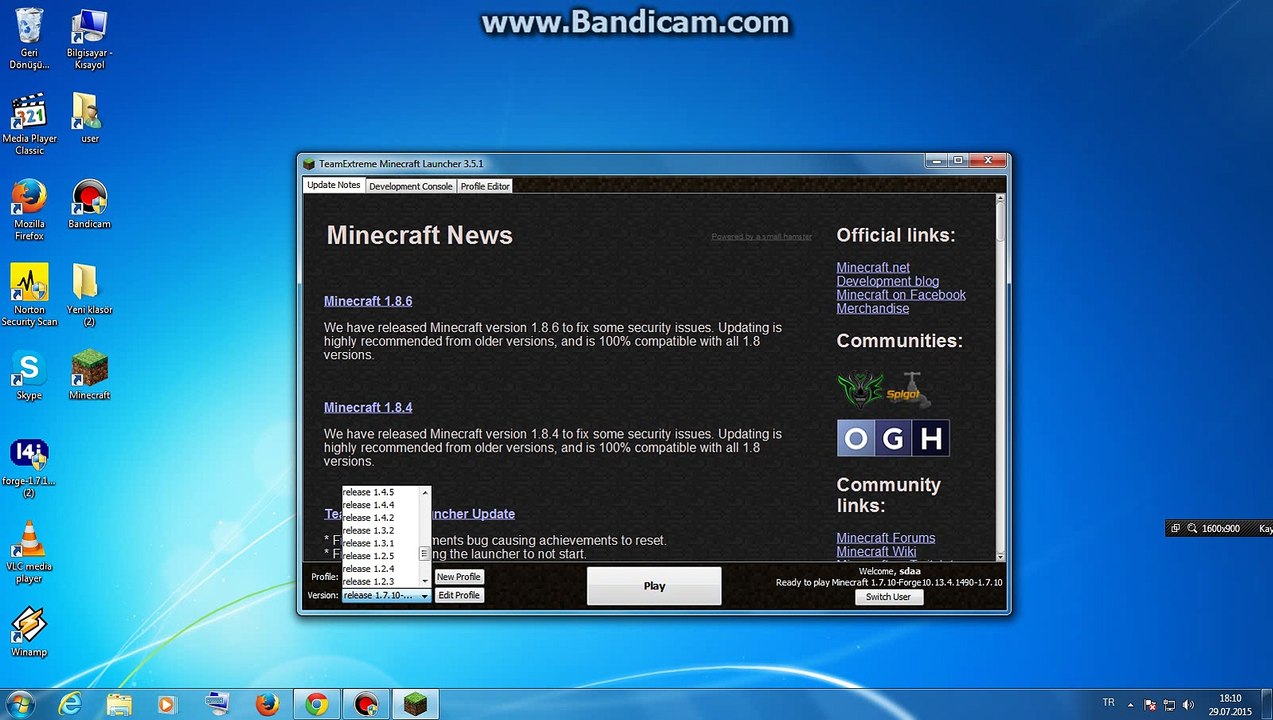Open the Recycle Bin desktop icon

[x=29, y=38]
